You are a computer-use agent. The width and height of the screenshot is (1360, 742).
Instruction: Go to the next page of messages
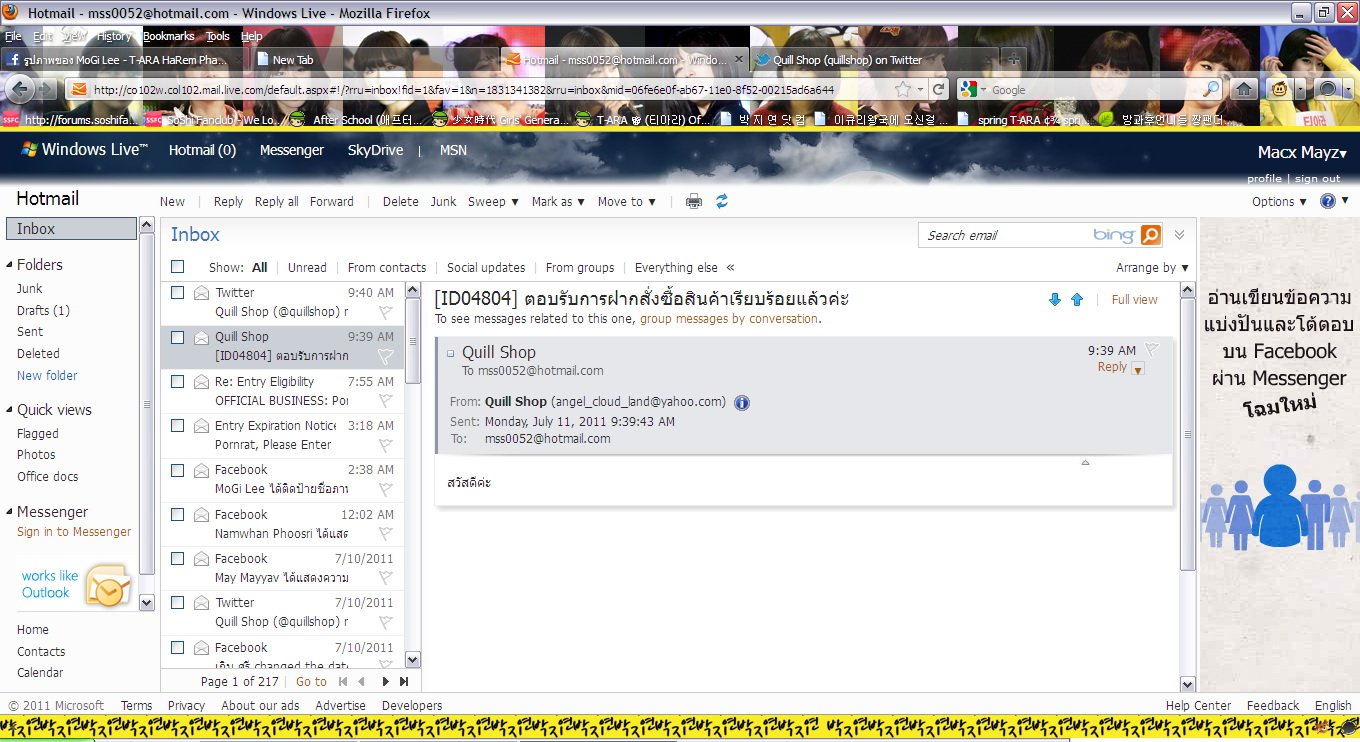pyautogui.click(x=386, y=682)
